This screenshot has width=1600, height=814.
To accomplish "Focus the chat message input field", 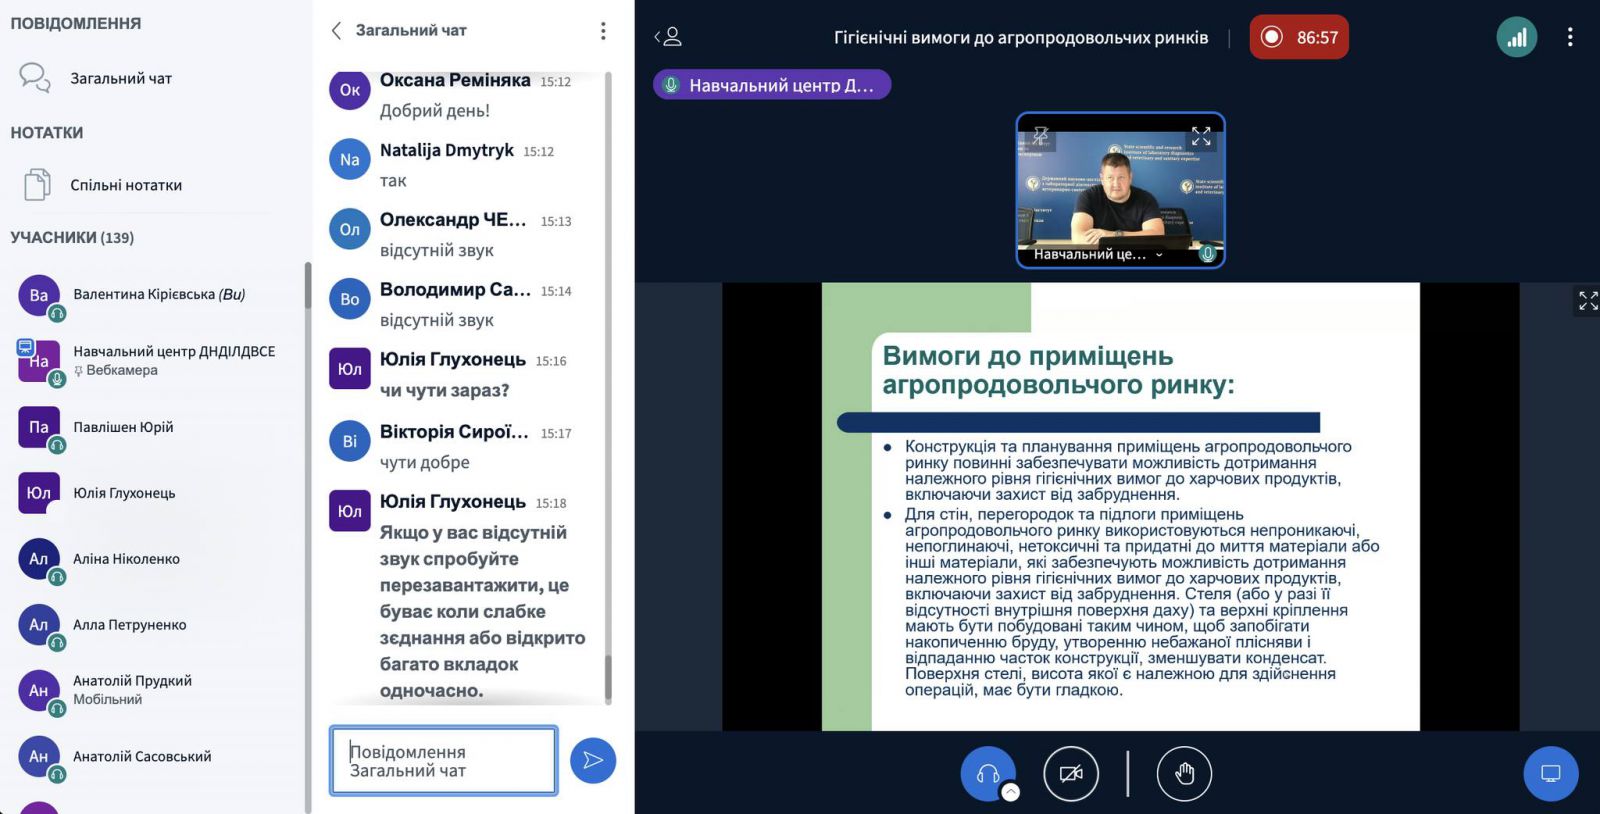I will pos(443,761).
